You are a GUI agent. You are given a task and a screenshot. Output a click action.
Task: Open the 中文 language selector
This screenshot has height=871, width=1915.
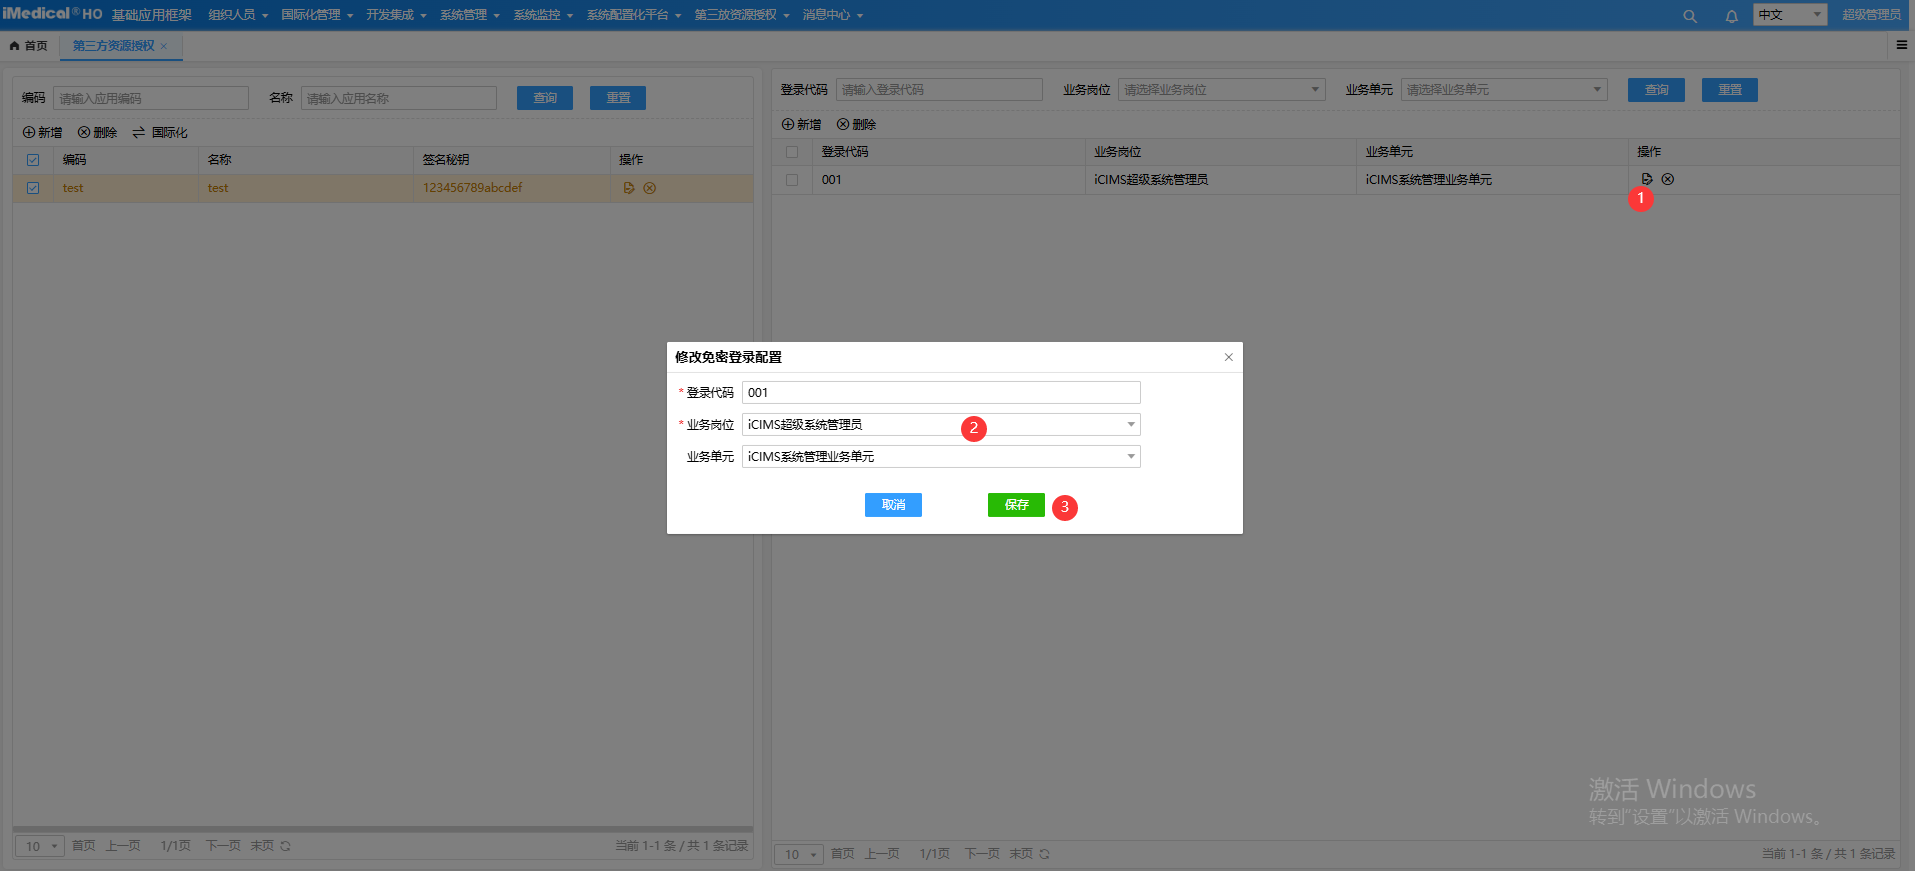1789,15
